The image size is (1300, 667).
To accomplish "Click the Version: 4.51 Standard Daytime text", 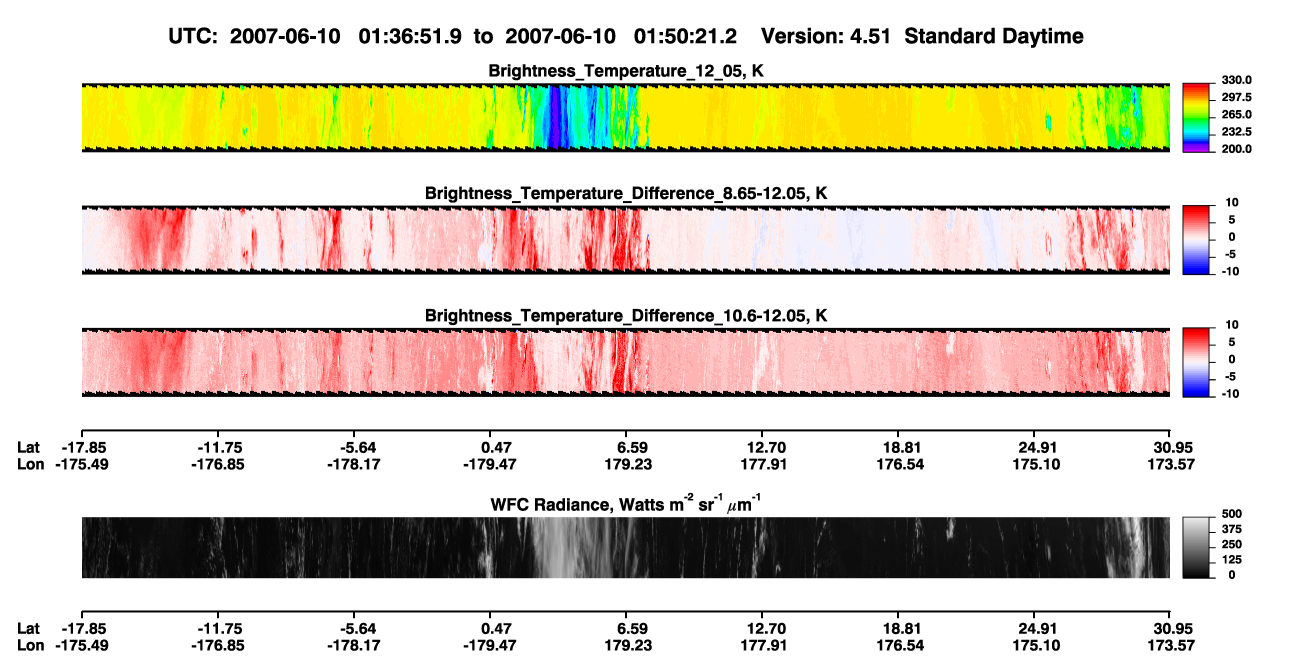I will click(922, 36).
